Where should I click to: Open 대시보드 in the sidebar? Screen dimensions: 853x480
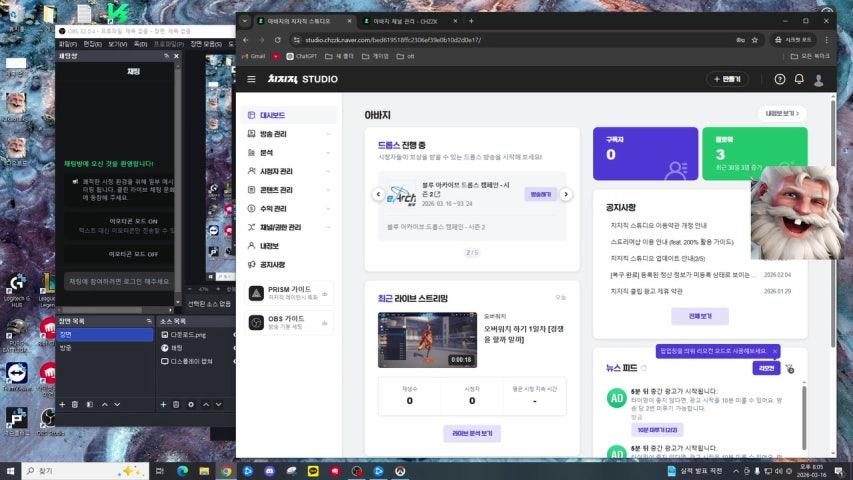coord(273,115)
